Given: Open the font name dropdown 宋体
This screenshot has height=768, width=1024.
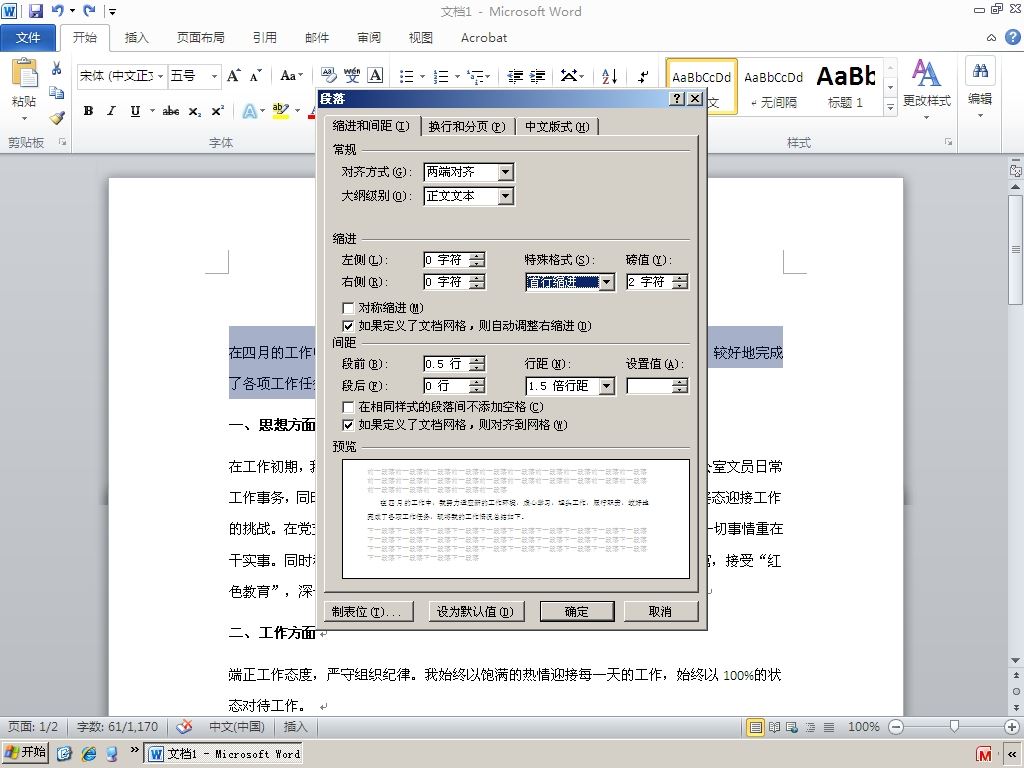Looking at the screenshot, I should click(x=122, y=76).
